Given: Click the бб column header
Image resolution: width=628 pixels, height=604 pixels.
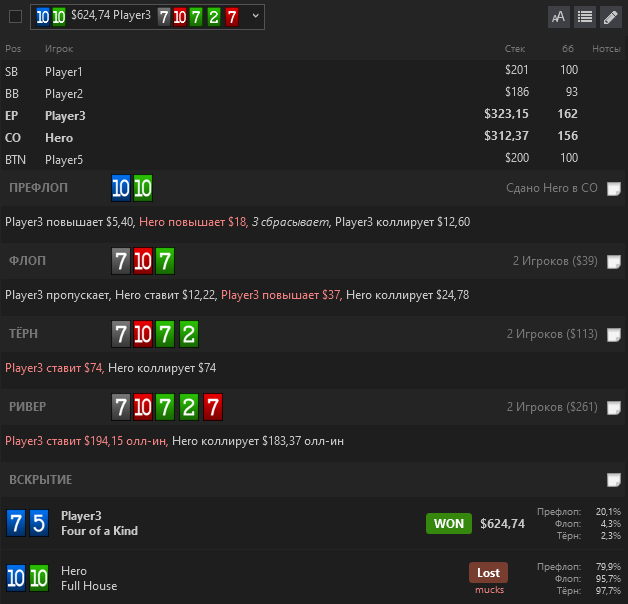Looking at the screenshot, I should pos(568,49).
